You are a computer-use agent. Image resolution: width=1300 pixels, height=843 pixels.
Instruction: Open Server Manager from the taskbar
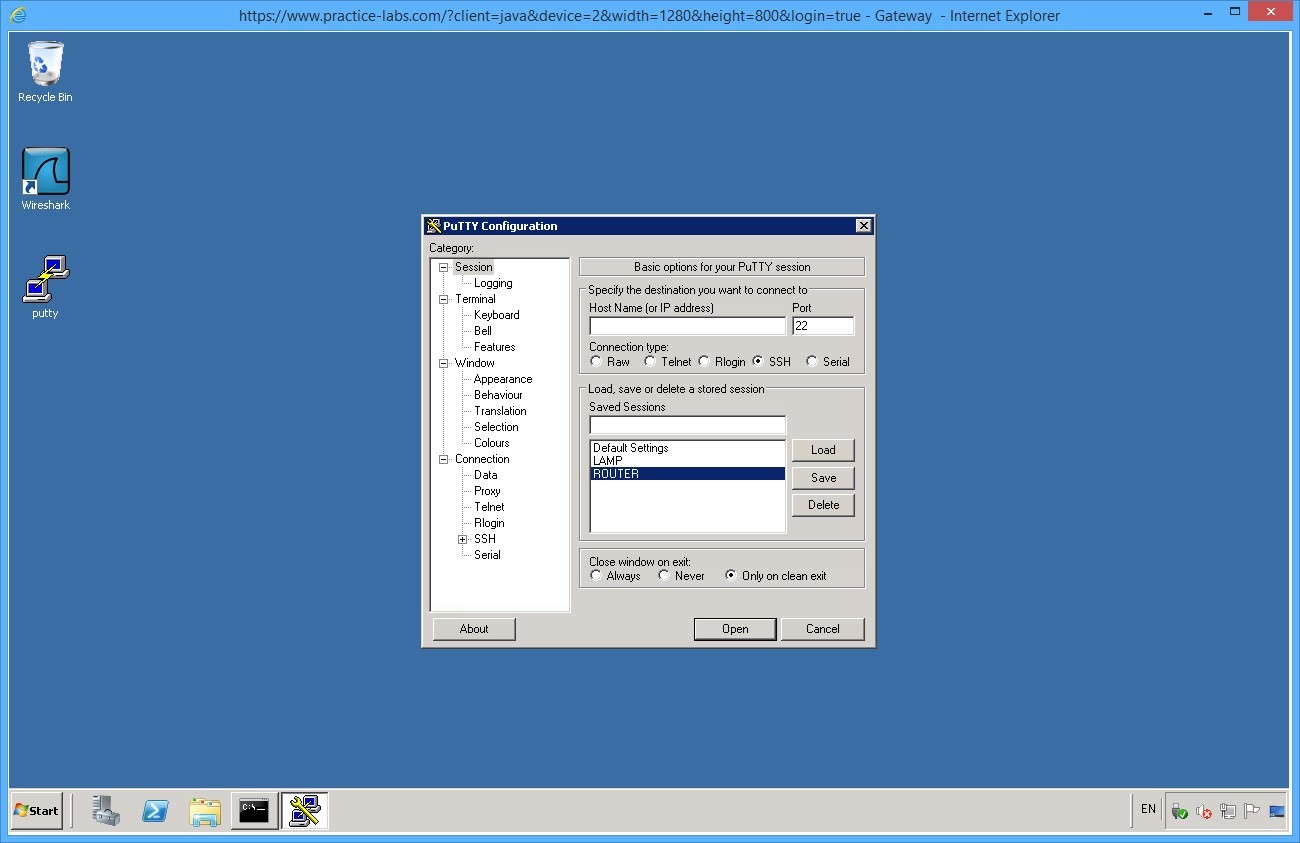point(105,811)
